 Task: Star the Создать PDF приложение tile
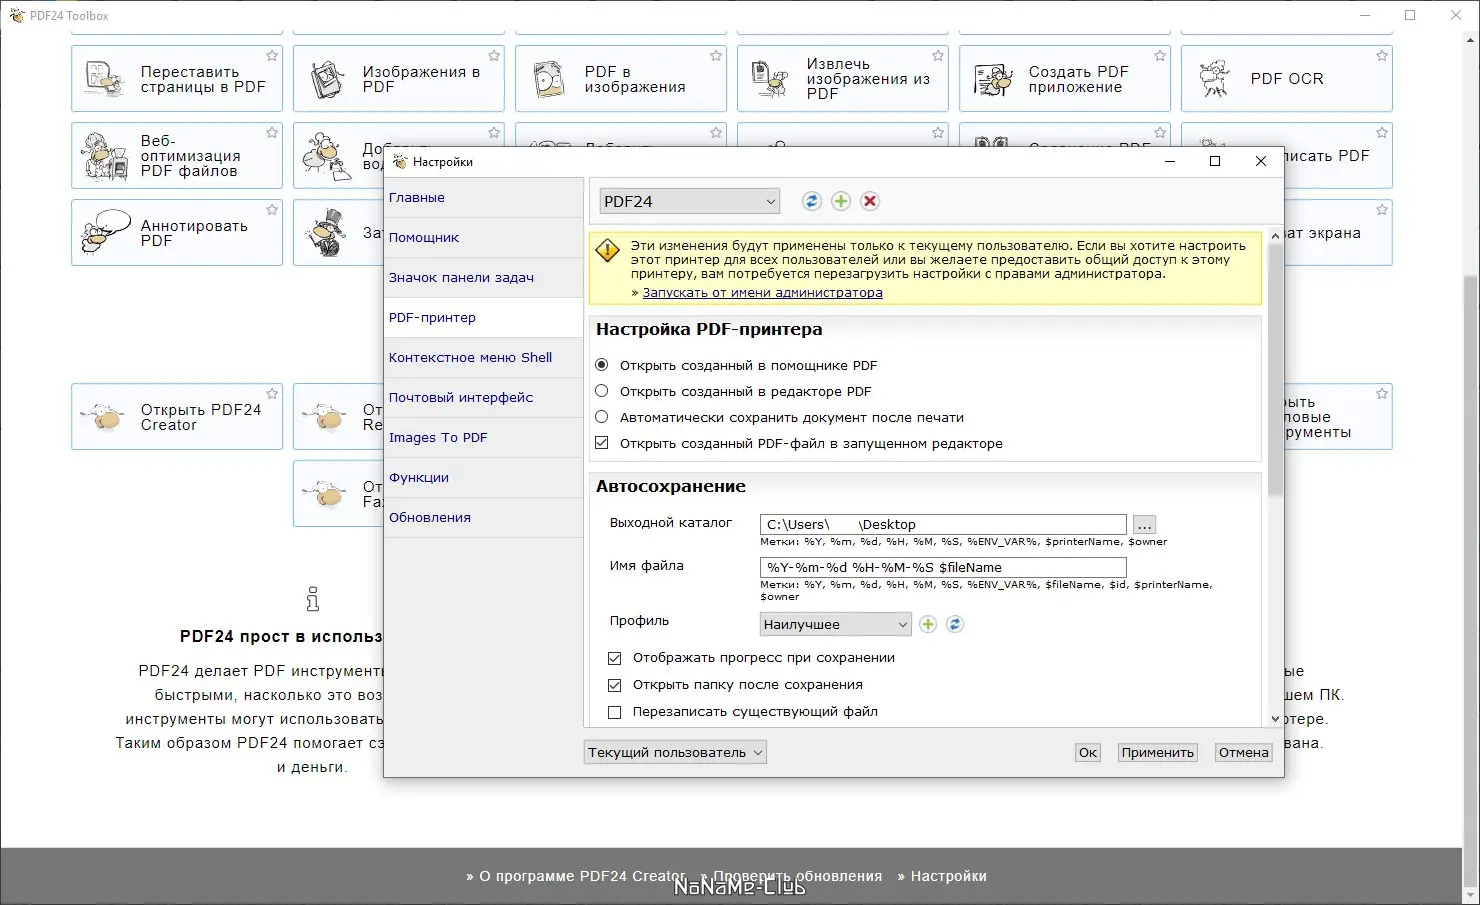pyautogui.click(x=1160, y=56)
